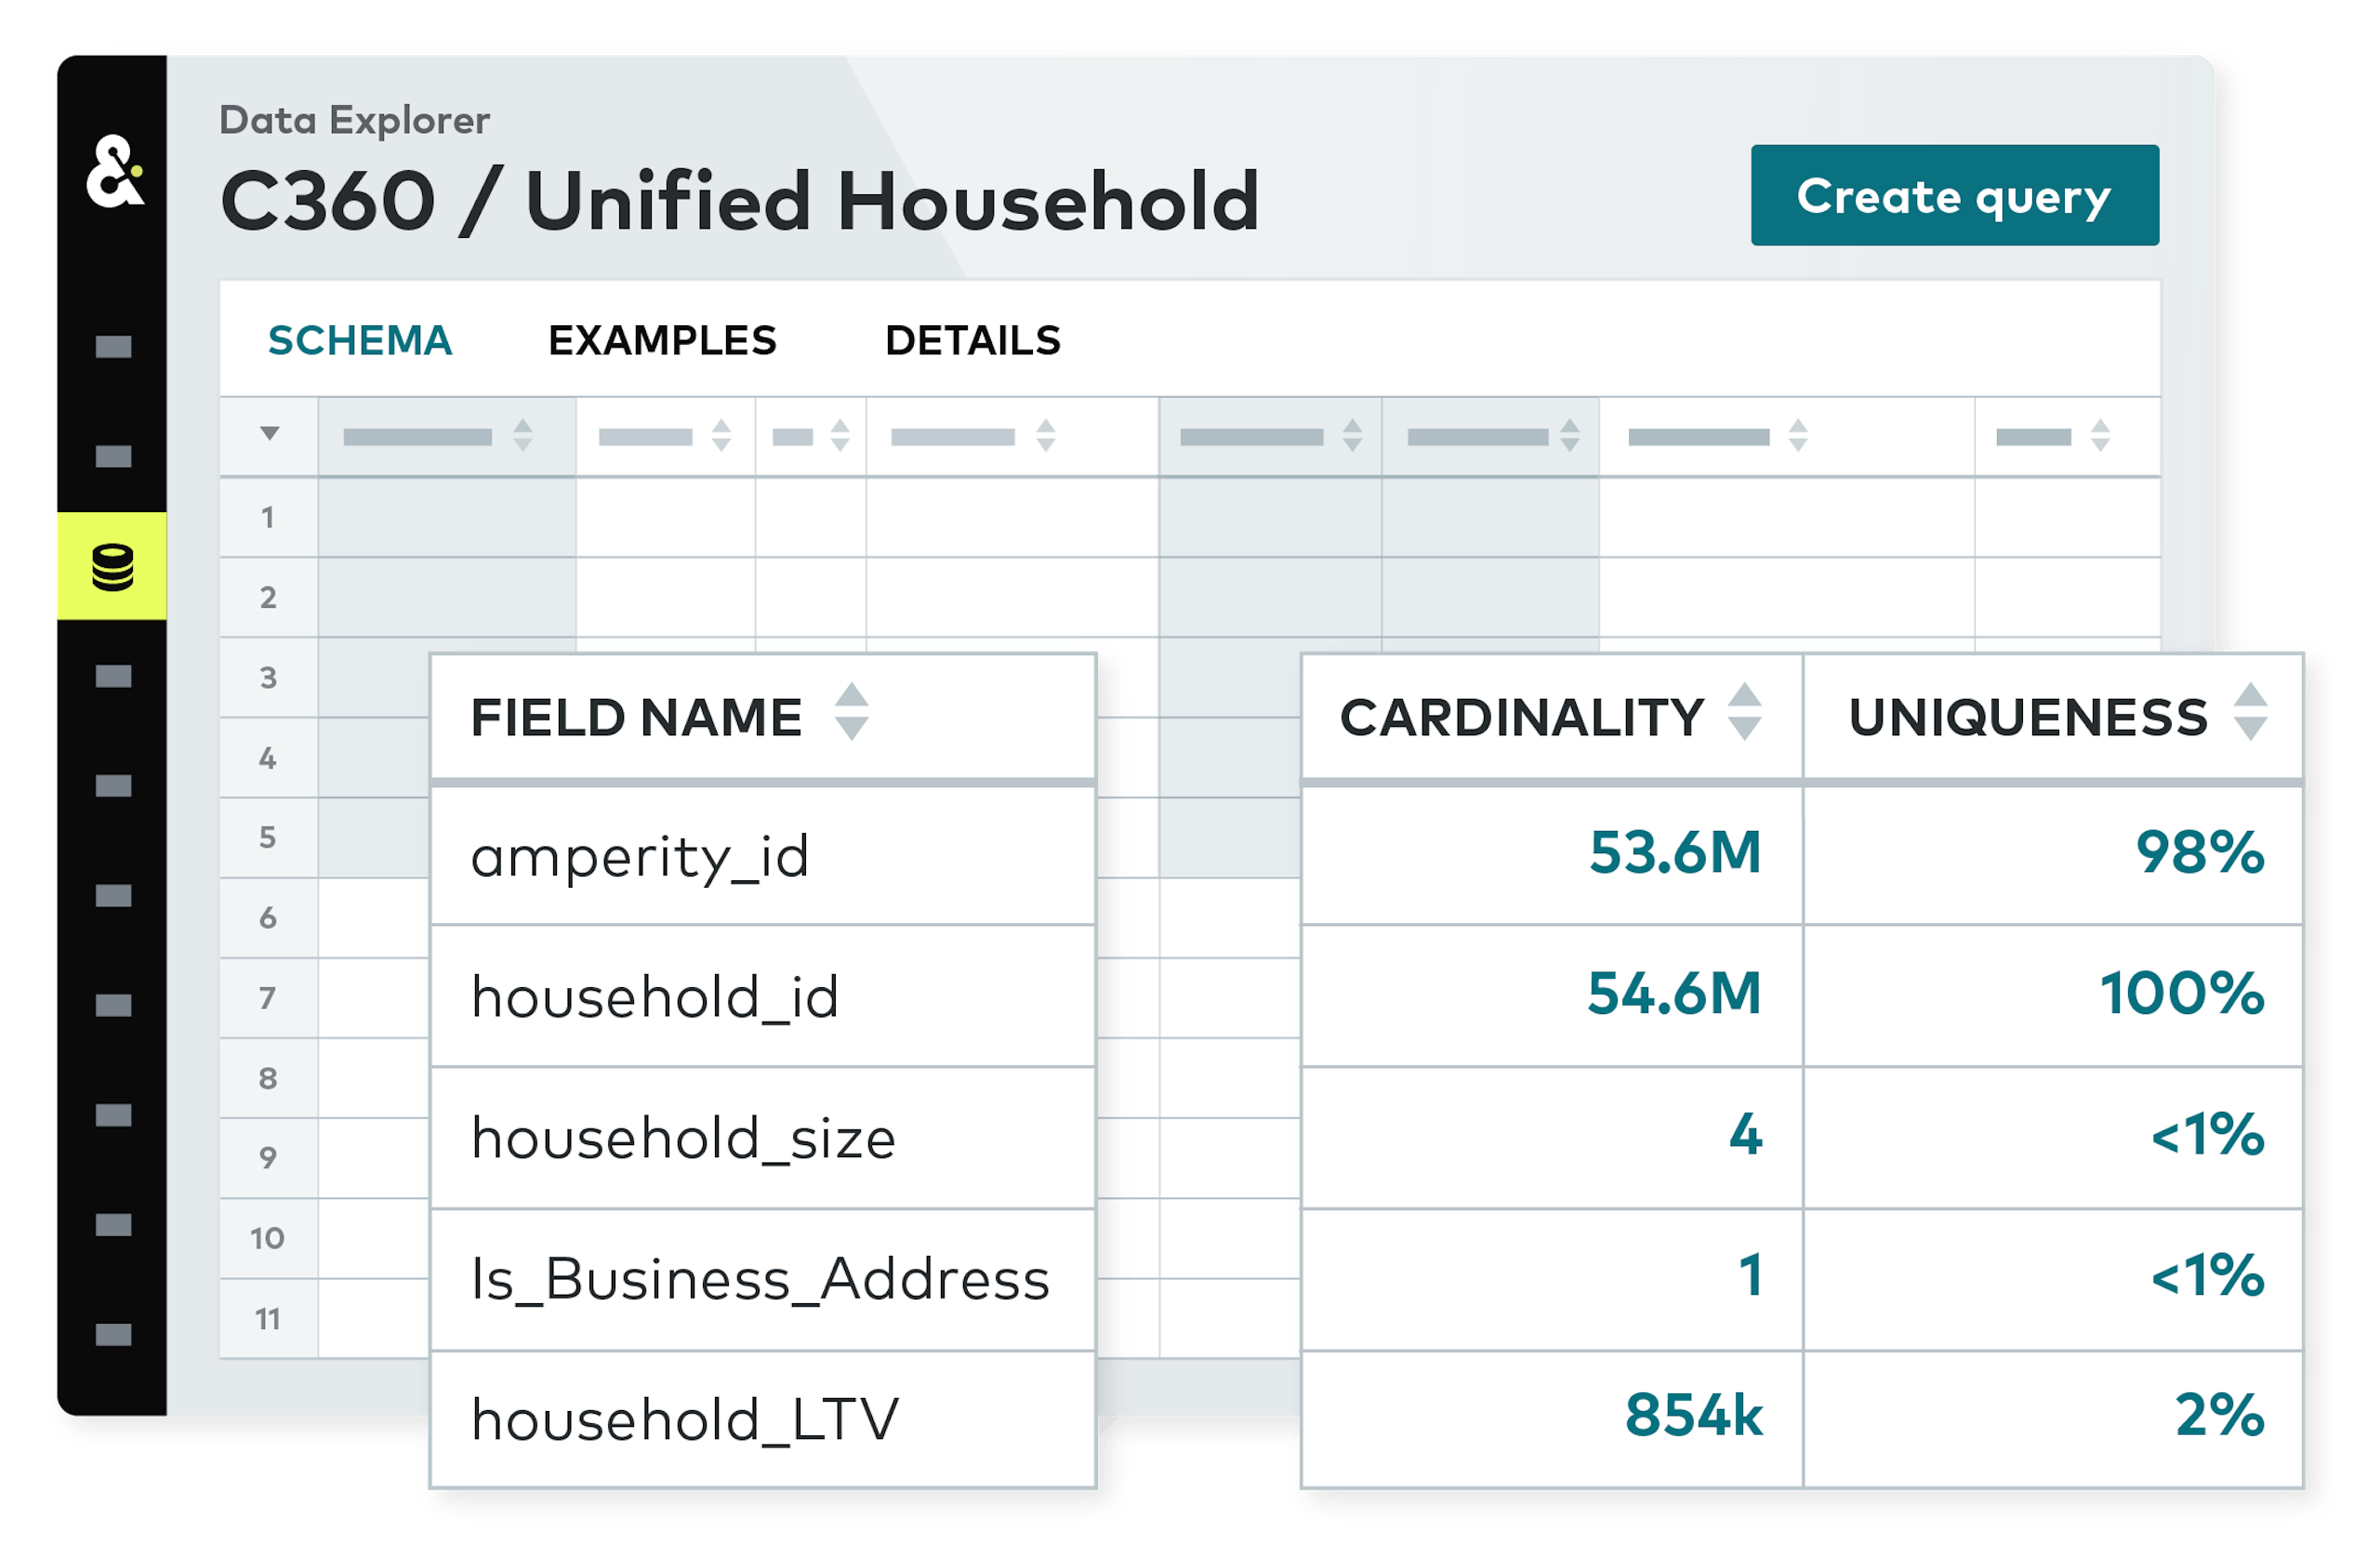Screen dimensions: 2380x1543
Task: Click the 98% uniqueness value
Action: pyautogui.click(x=2199, y=853)
